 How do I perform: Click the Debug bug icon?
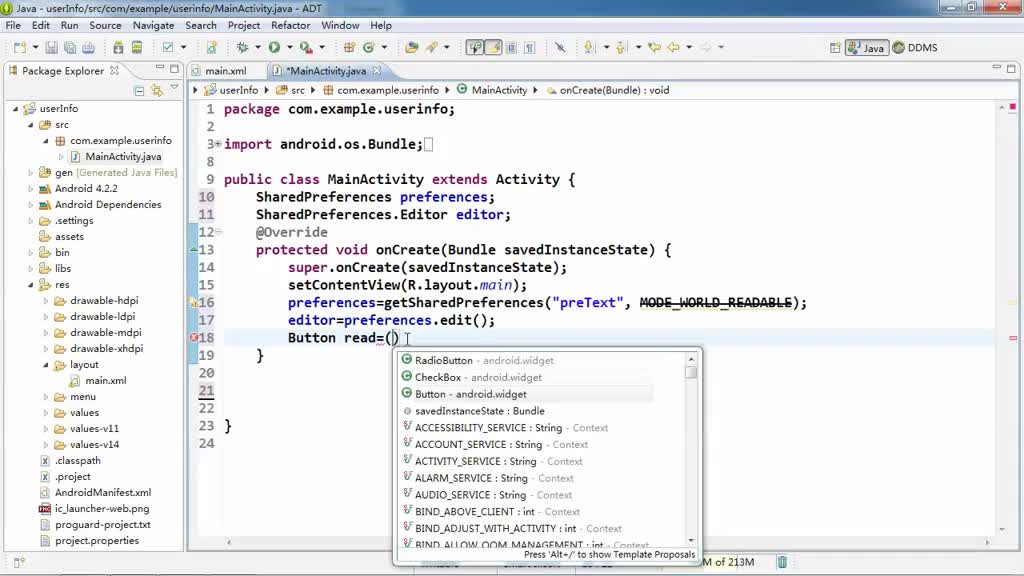(x=242, y=48)
